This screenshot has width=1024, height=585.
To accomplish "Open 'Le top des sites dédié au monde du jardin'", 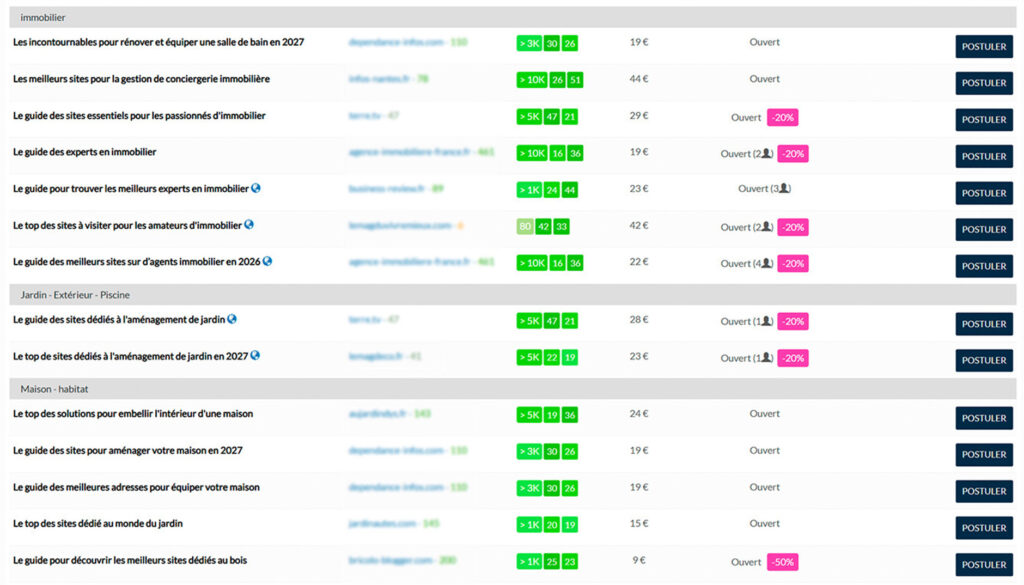I will pos(98,524).
